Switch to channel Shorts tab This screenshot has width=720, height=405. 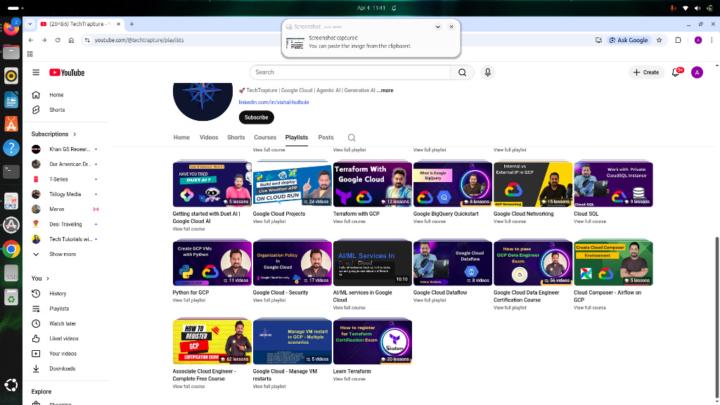click(x=236, y=137)
